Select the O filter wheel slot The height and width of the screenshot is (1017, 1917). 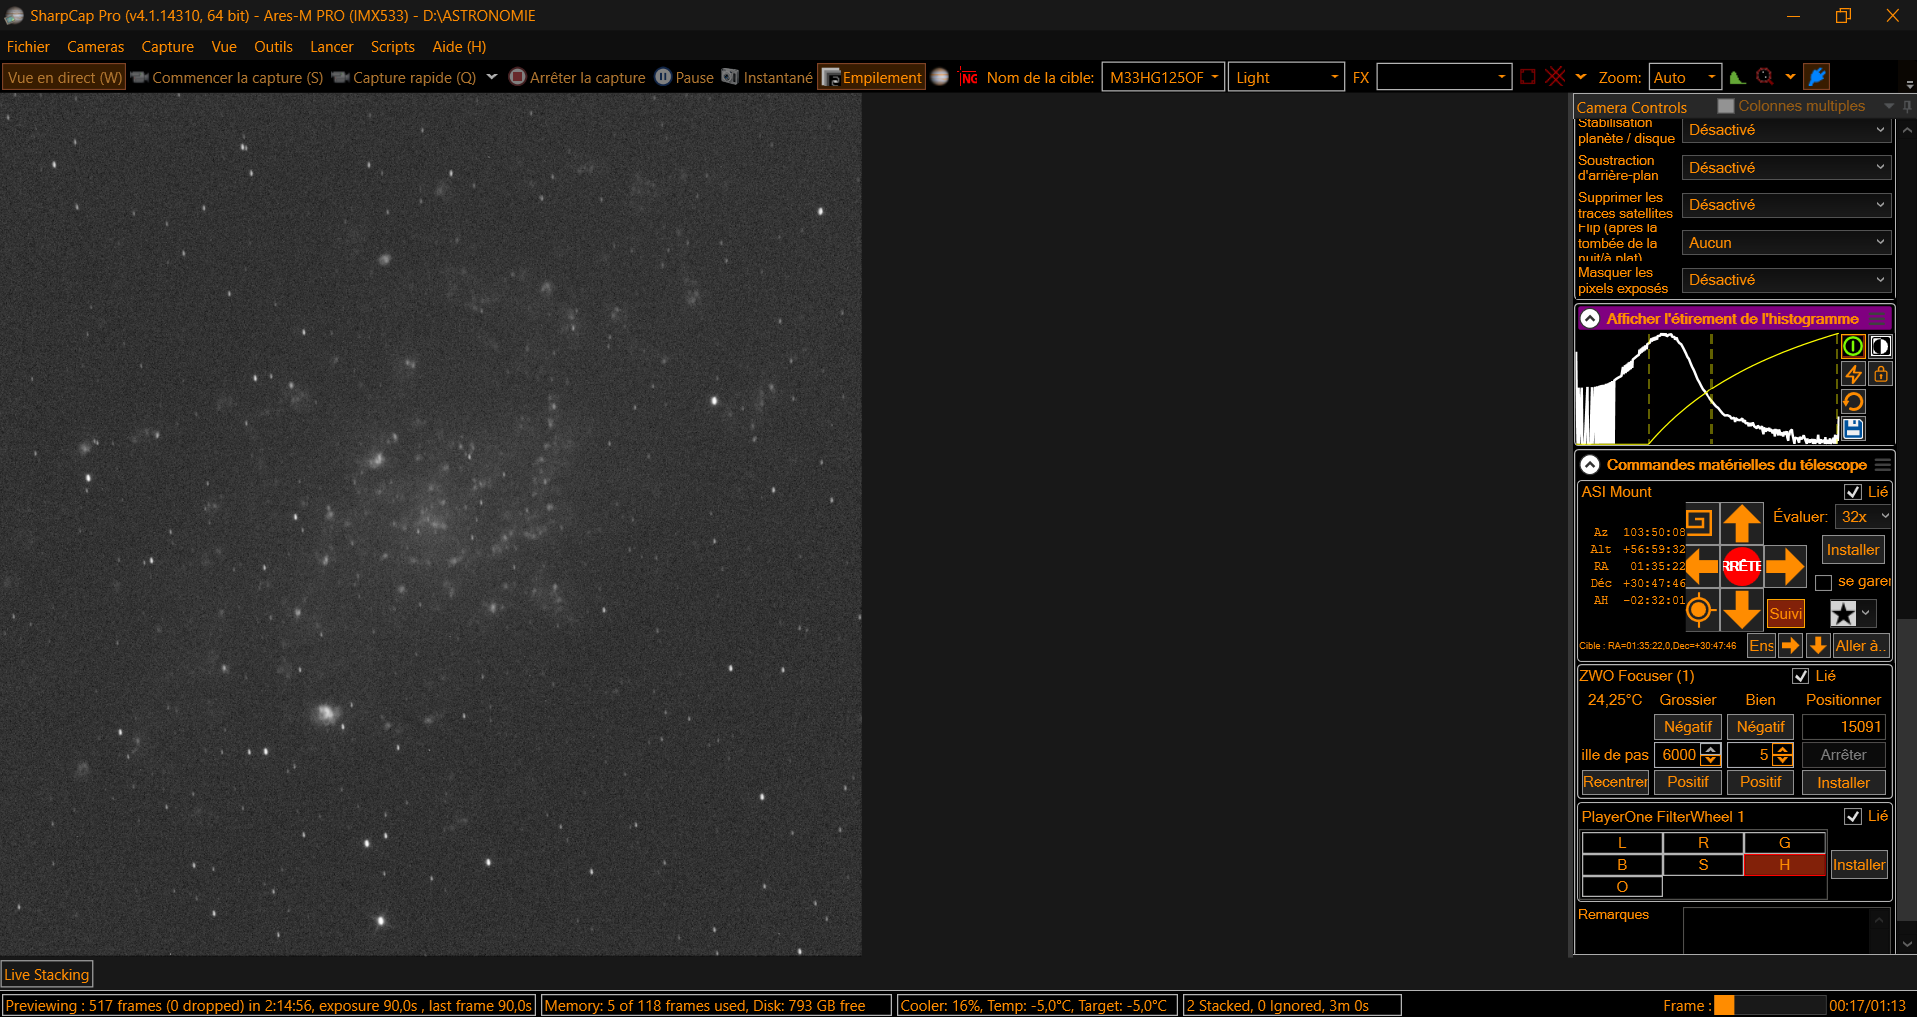(1621, 887)
